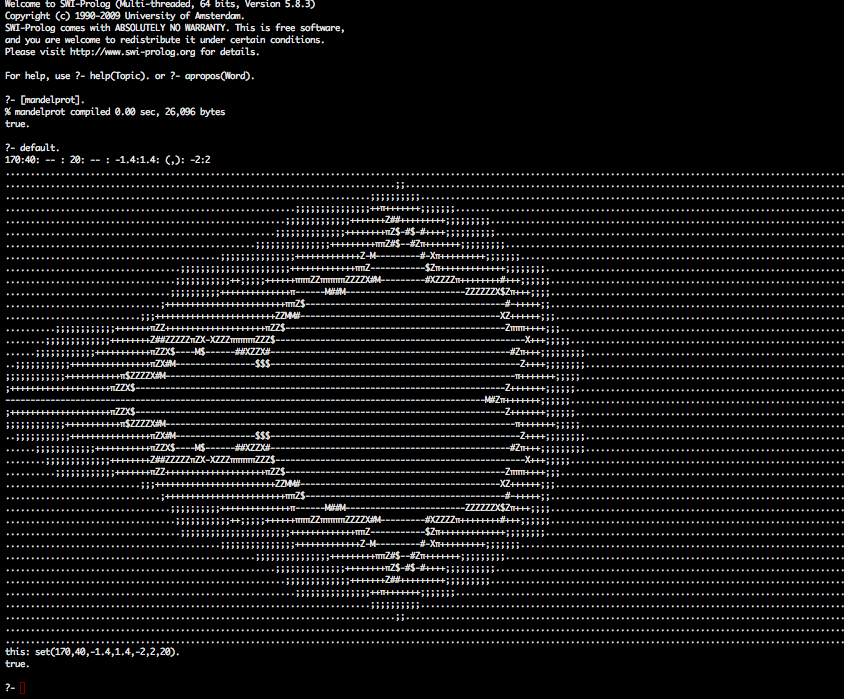
Task: Click the 'SWI-Prolog comes with ABSOLUTELY NO WARRANTY' line
Action: [x=174, y=28]
